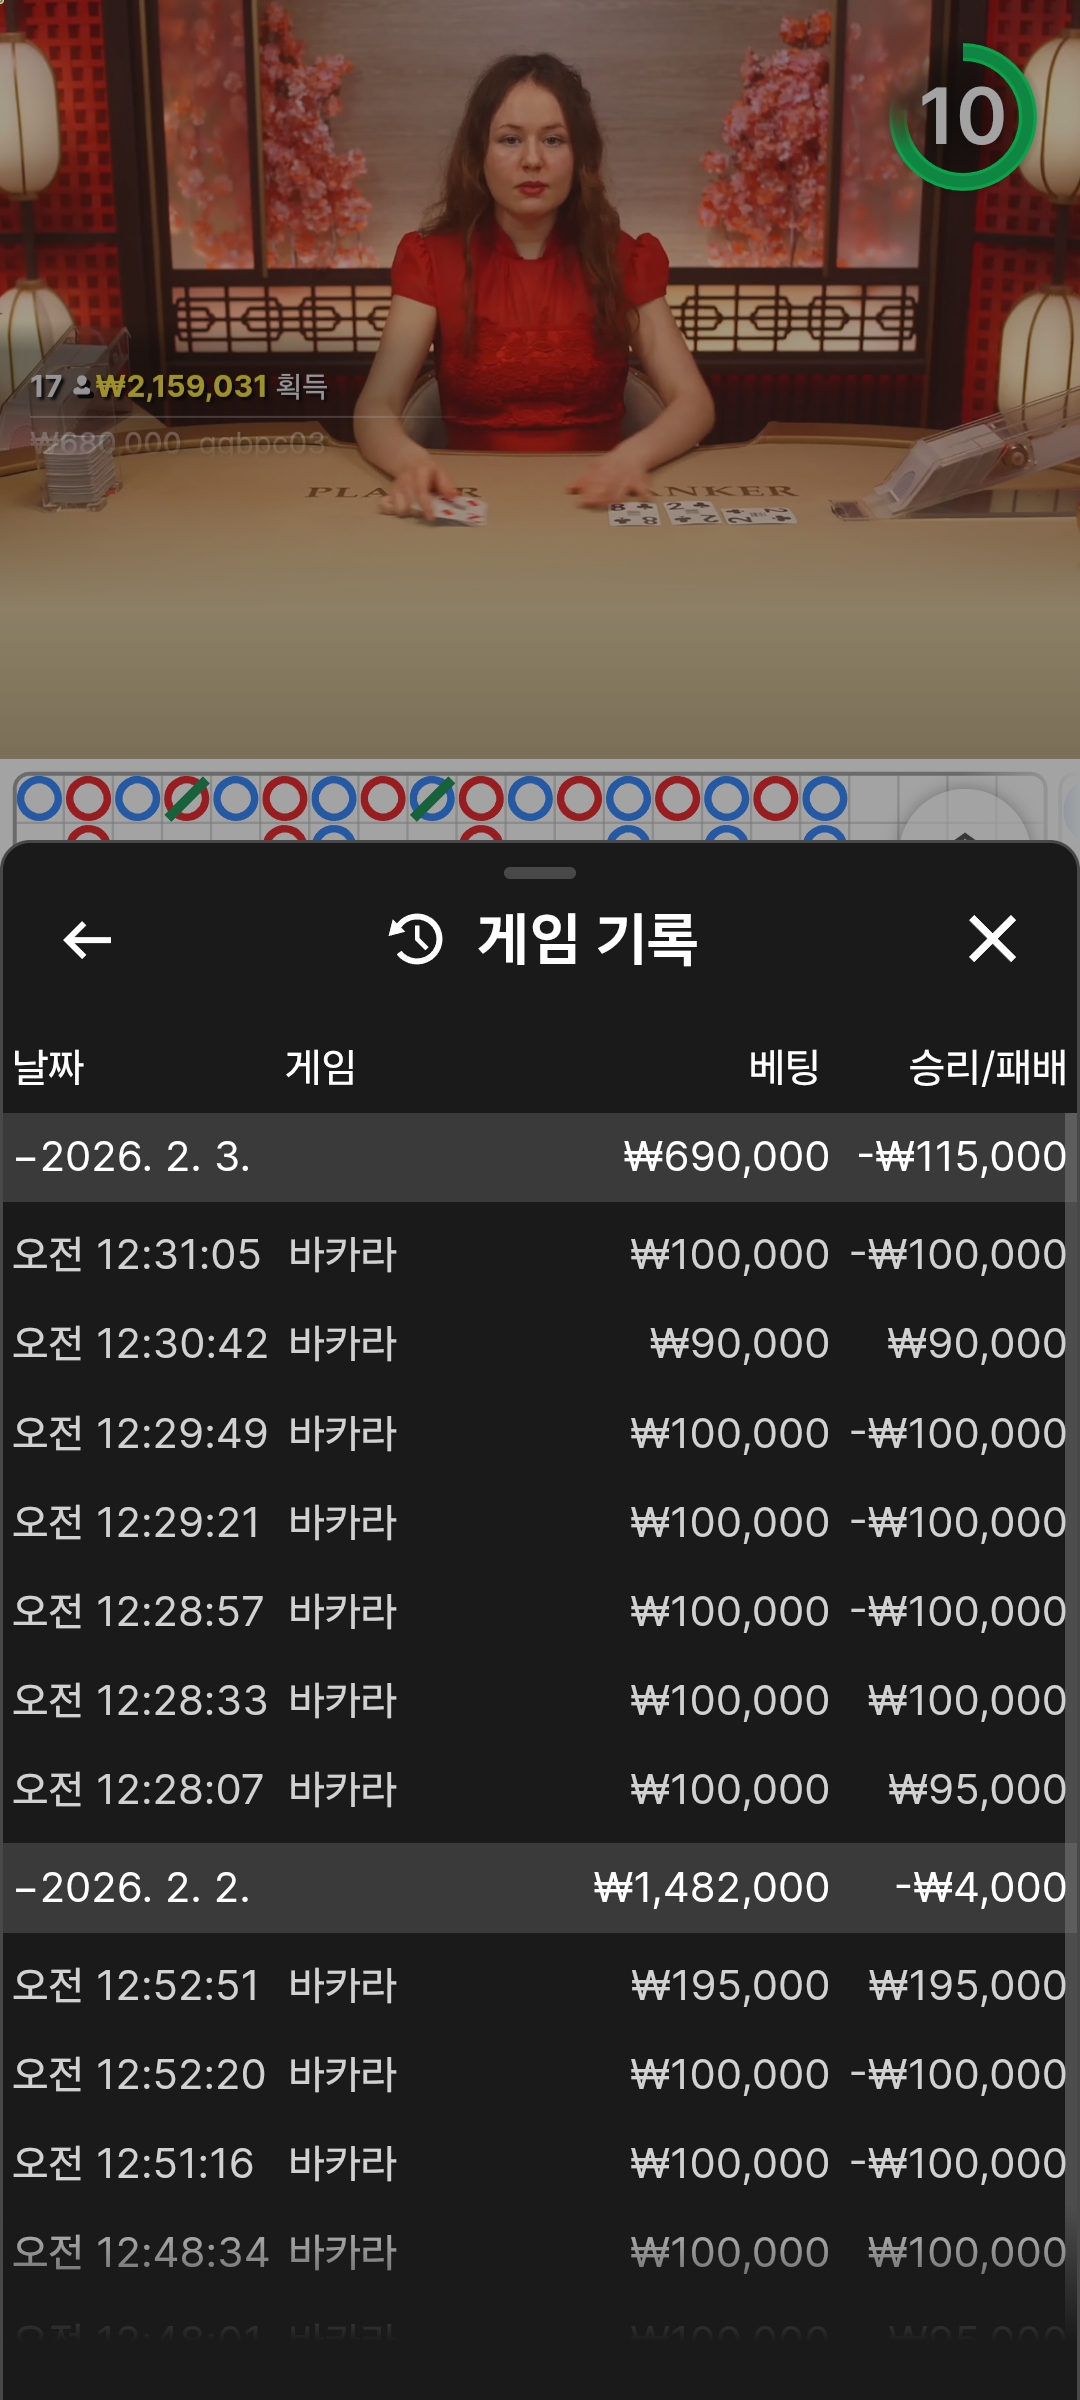Tap the back arrow in the game history header

tap(87, 940)
